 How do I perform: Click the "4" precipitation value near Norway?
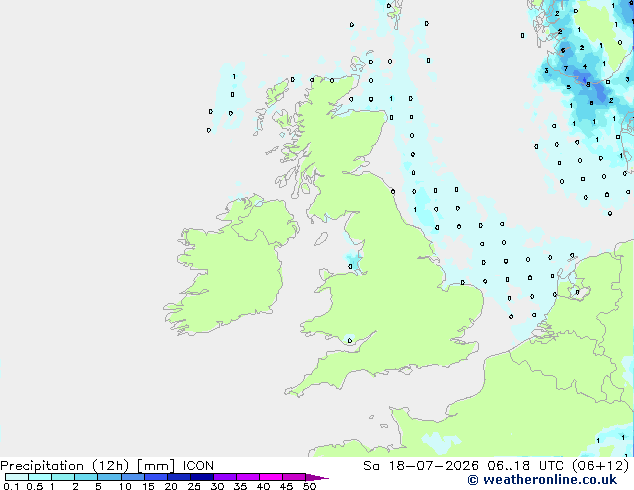[585, 67]
